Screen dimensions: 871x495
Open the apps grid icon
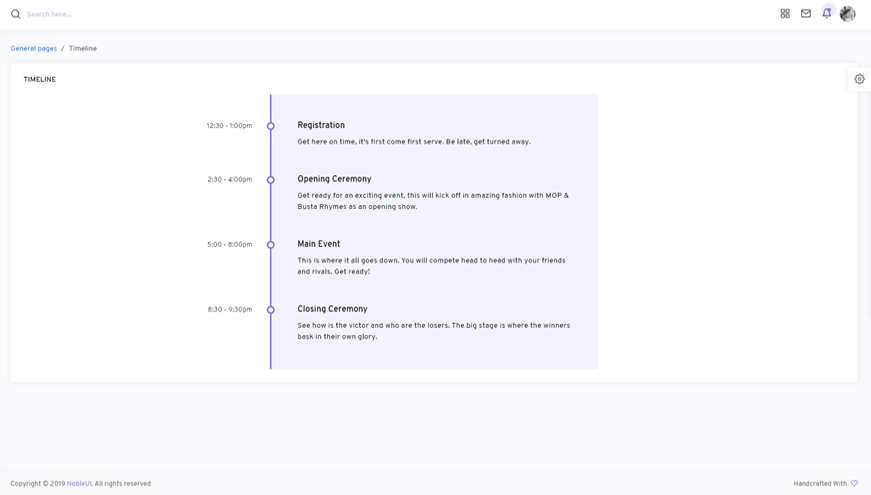785,14
